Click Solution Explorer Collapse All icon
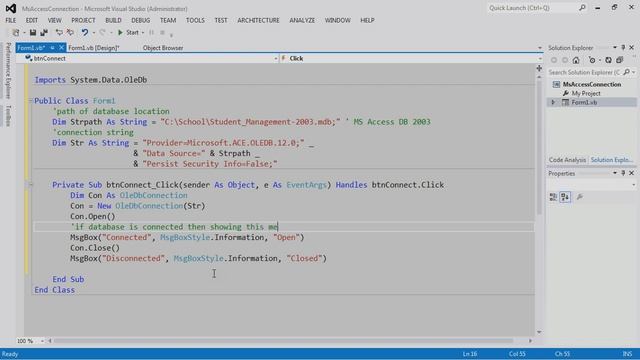Viewport: 640px width, 360px height. tap(620, 60)
